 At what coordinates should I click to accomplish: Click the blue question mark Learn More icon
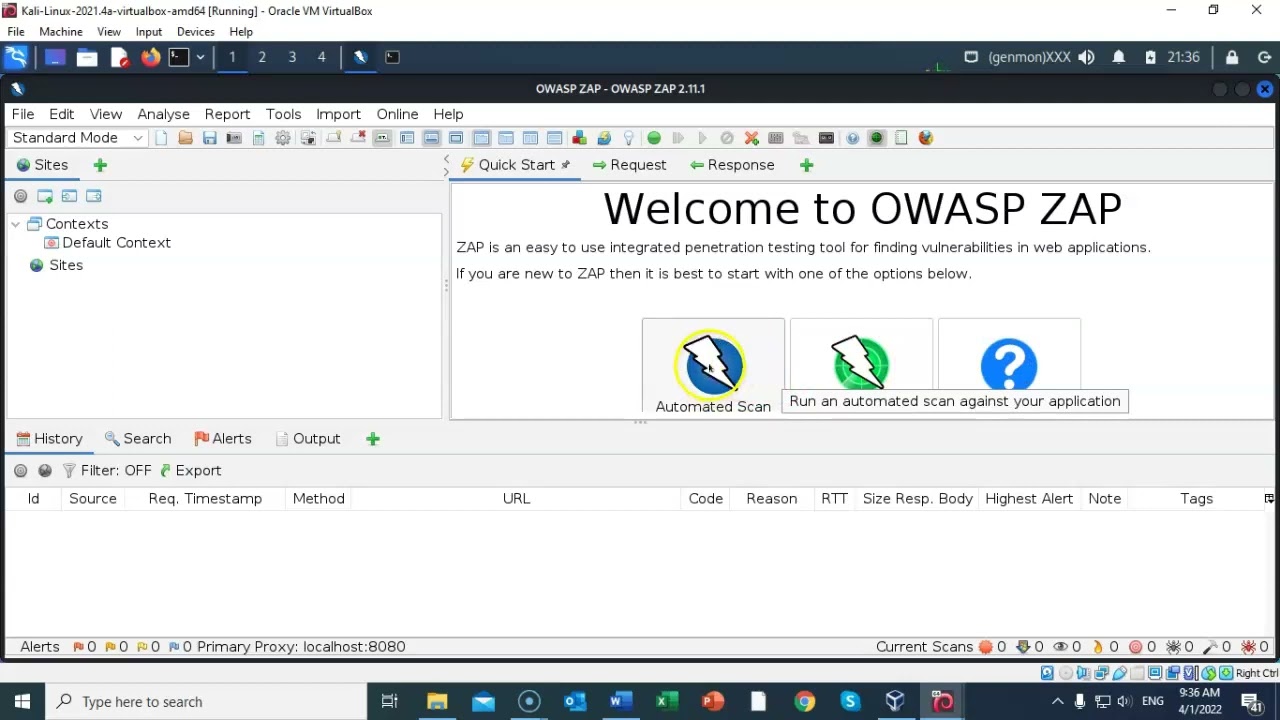(1009, 364)
